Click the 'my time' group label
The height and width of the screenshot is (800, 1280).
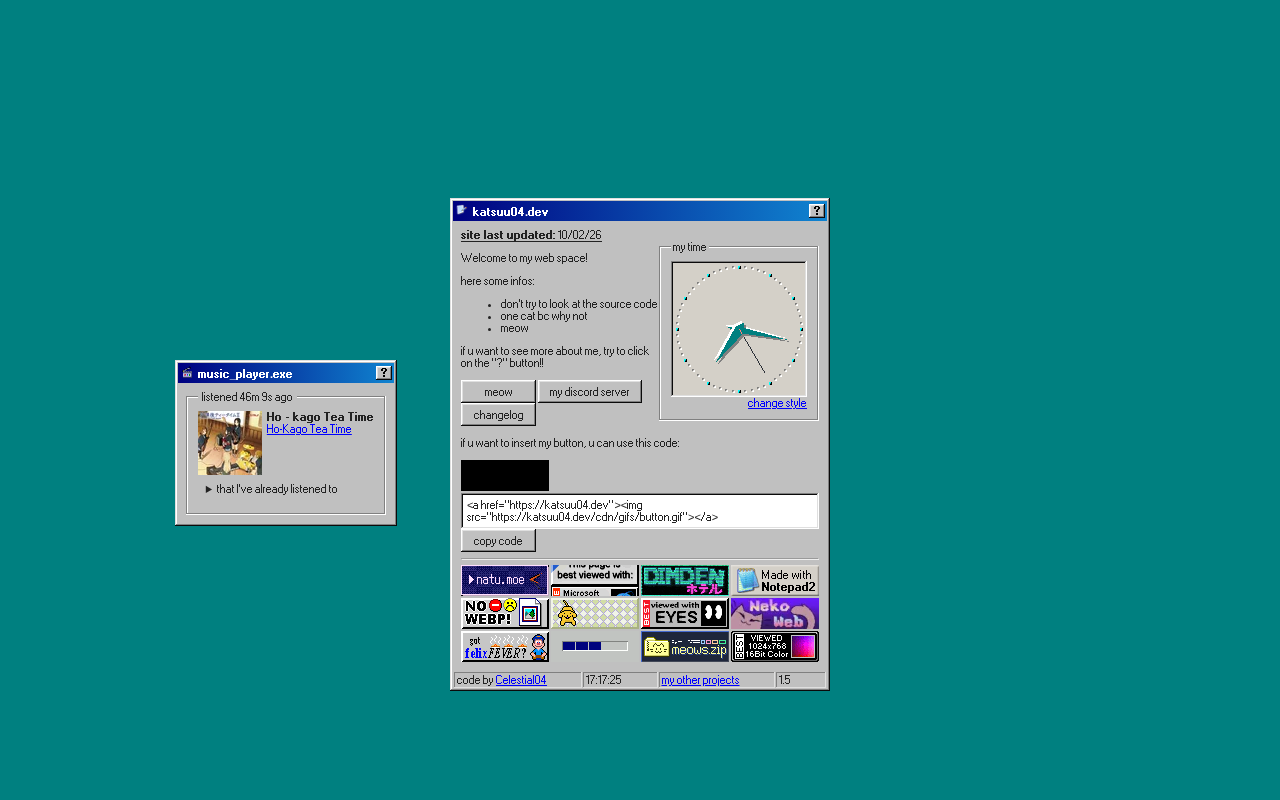(x=689, y=247)
